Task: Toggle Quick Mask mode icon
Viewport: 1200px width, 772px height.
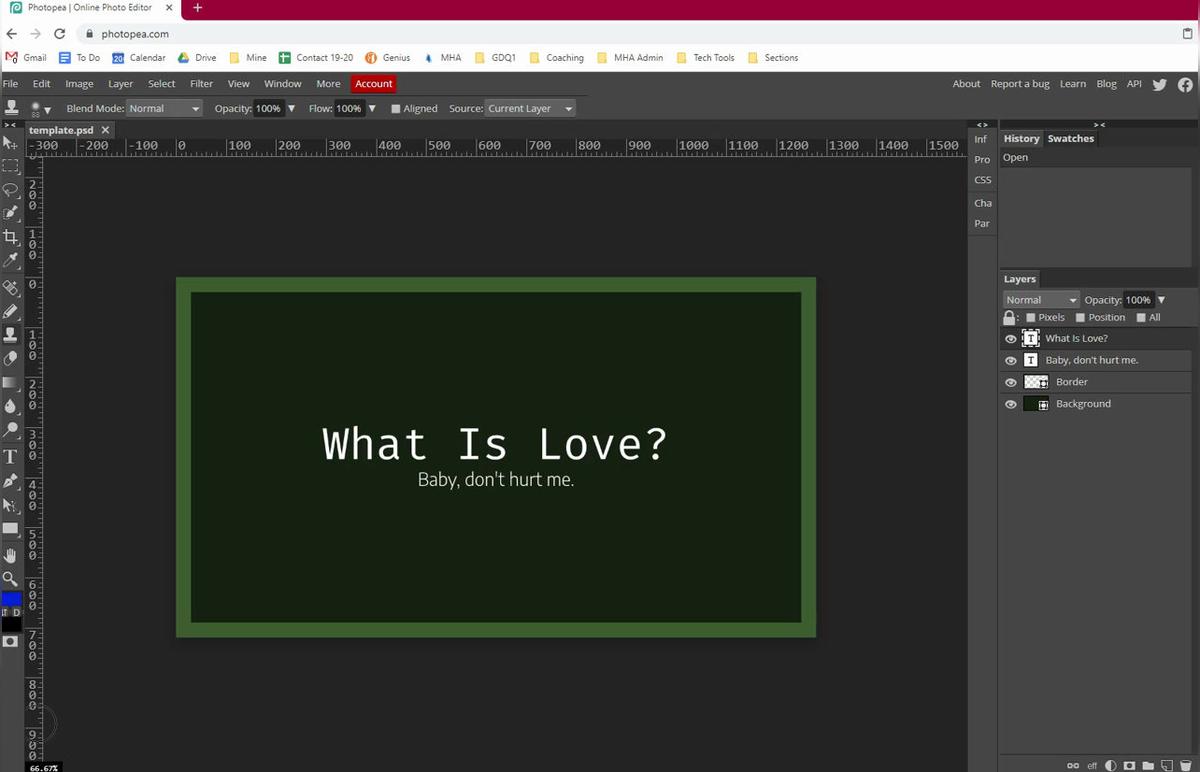Action: point(11,641)
